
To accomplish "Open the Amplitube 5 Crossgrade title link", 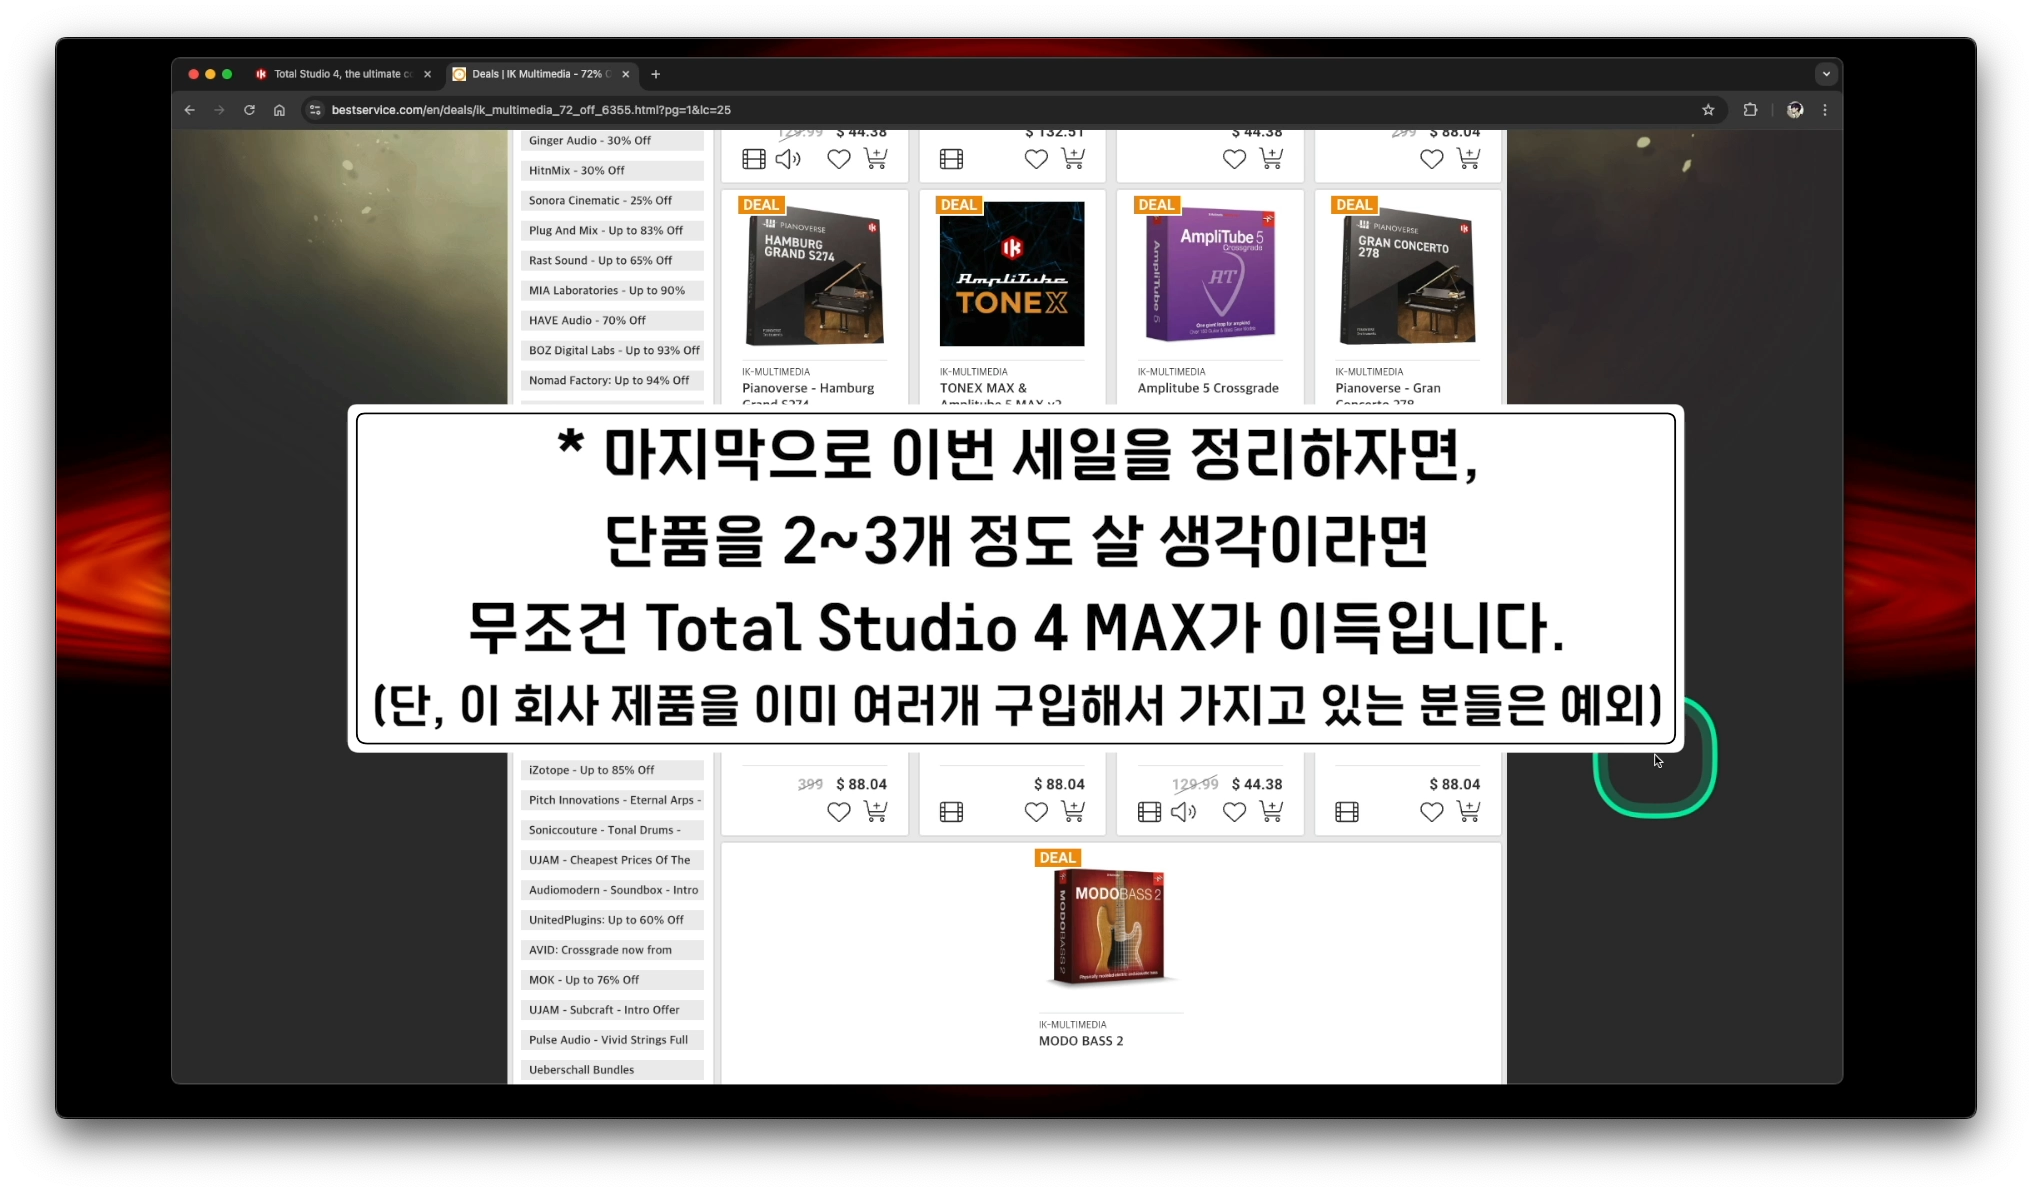I will 1208,388.
